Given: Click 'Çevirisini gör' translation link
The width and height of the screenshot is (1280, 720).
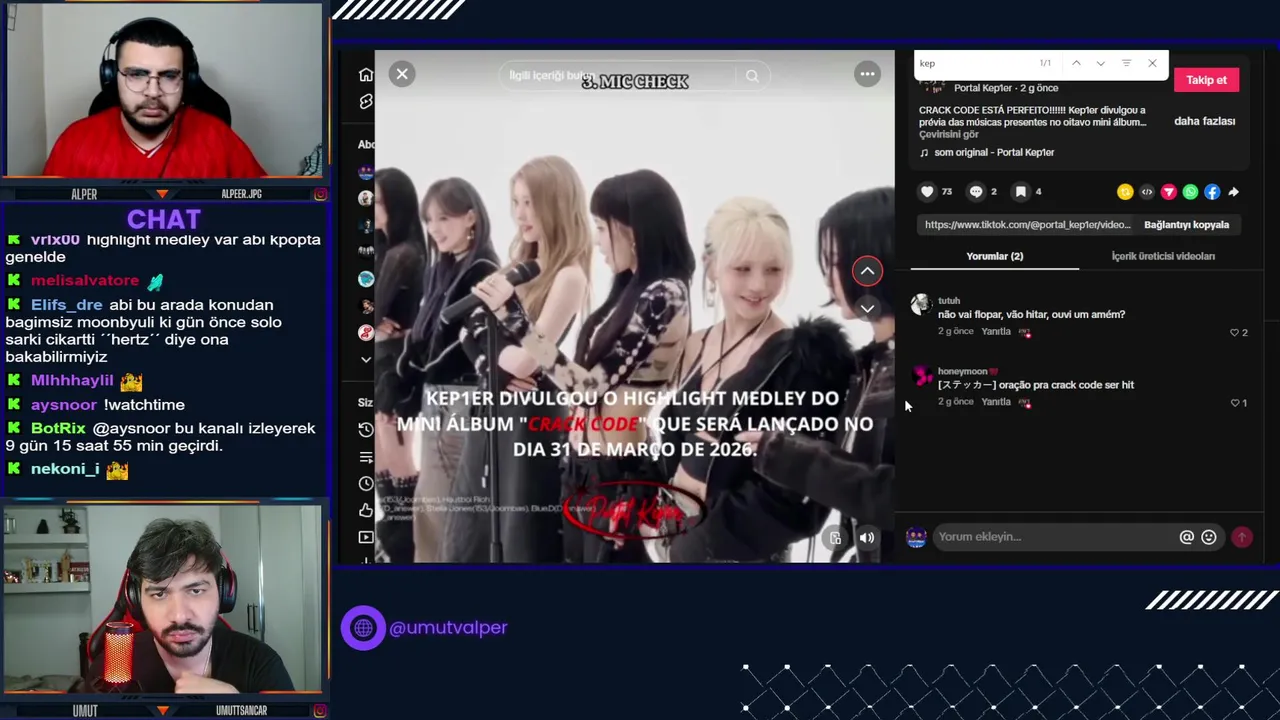Looking at the screenshot, I should coord(949,134).
